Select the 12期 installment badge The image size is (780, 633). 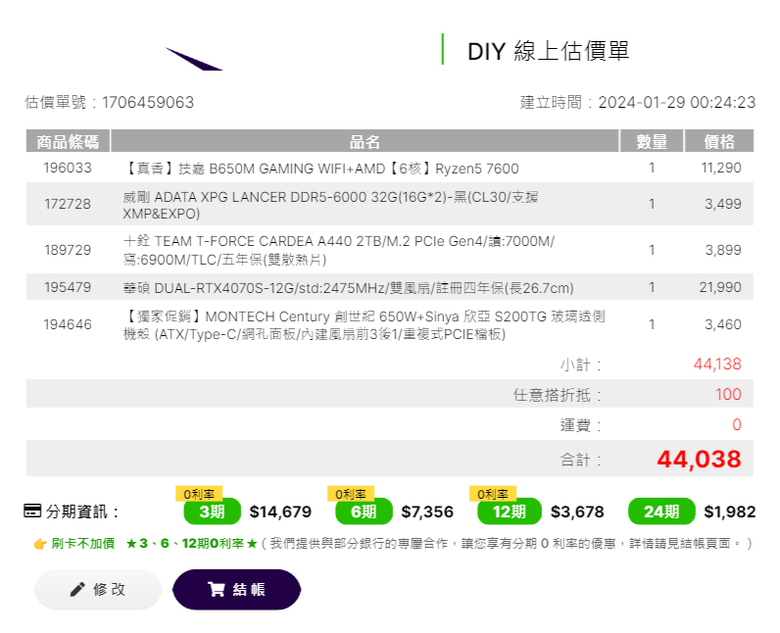(x=509, y=512)
